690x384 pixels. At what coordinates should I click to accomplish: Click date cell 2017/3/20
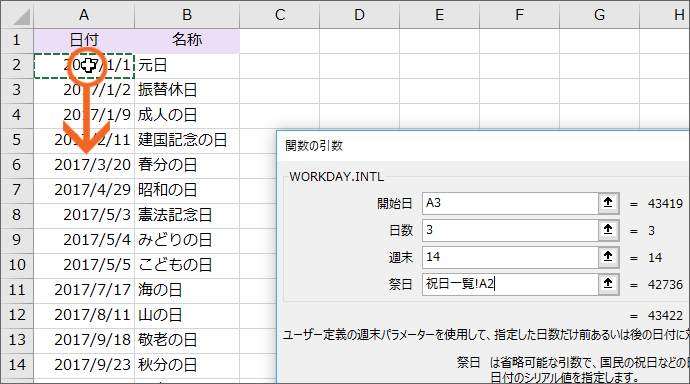pos(84,165)
